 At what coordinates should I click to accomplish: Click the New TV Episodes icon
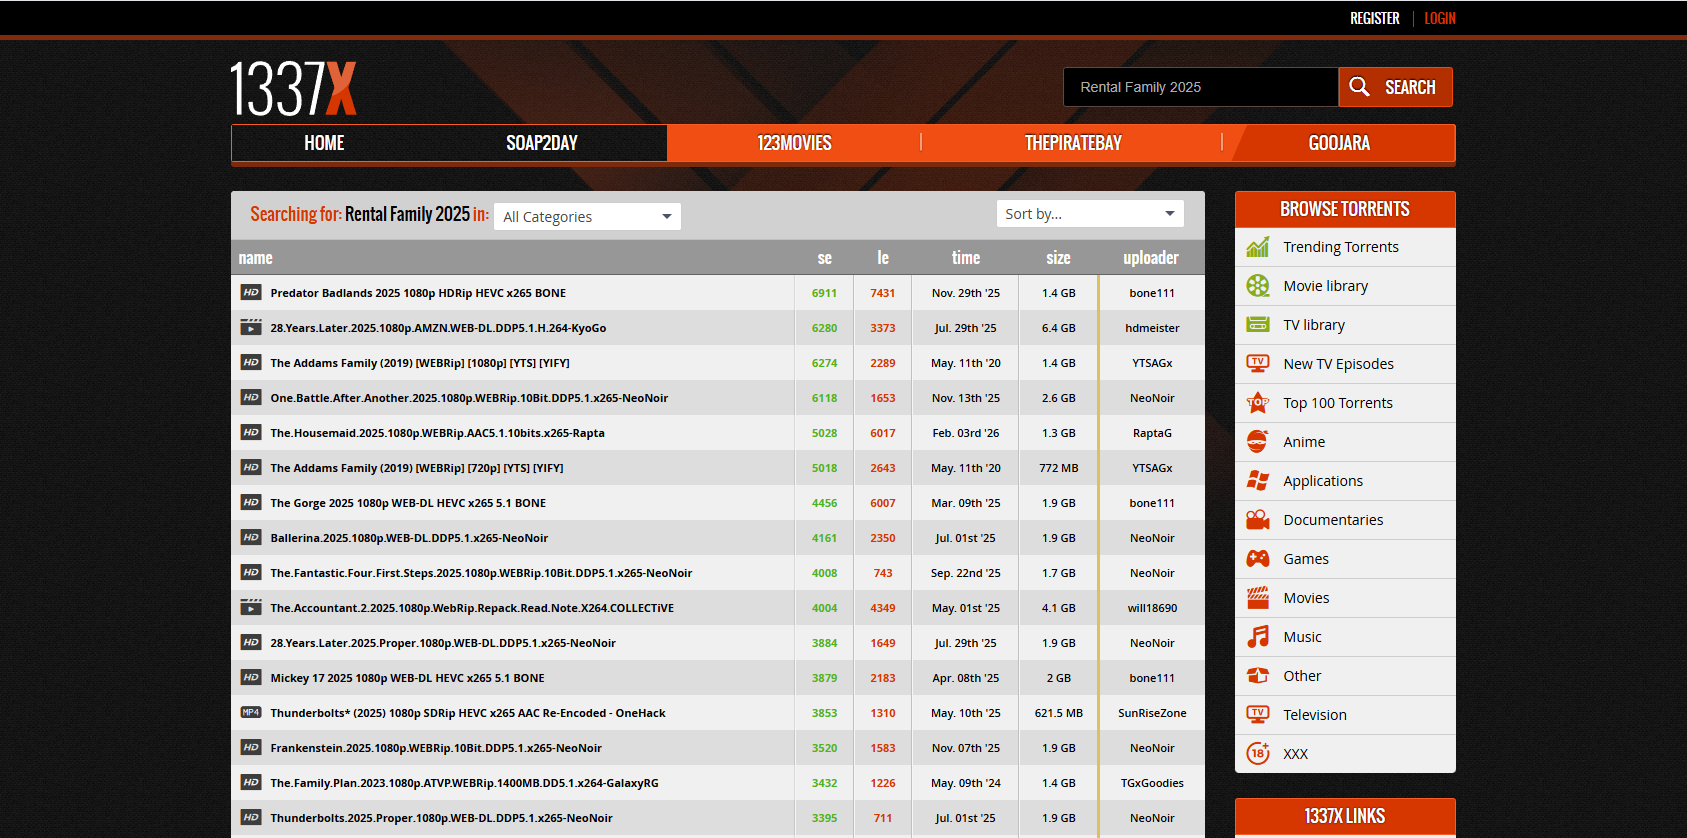(x=1258, y=364)
